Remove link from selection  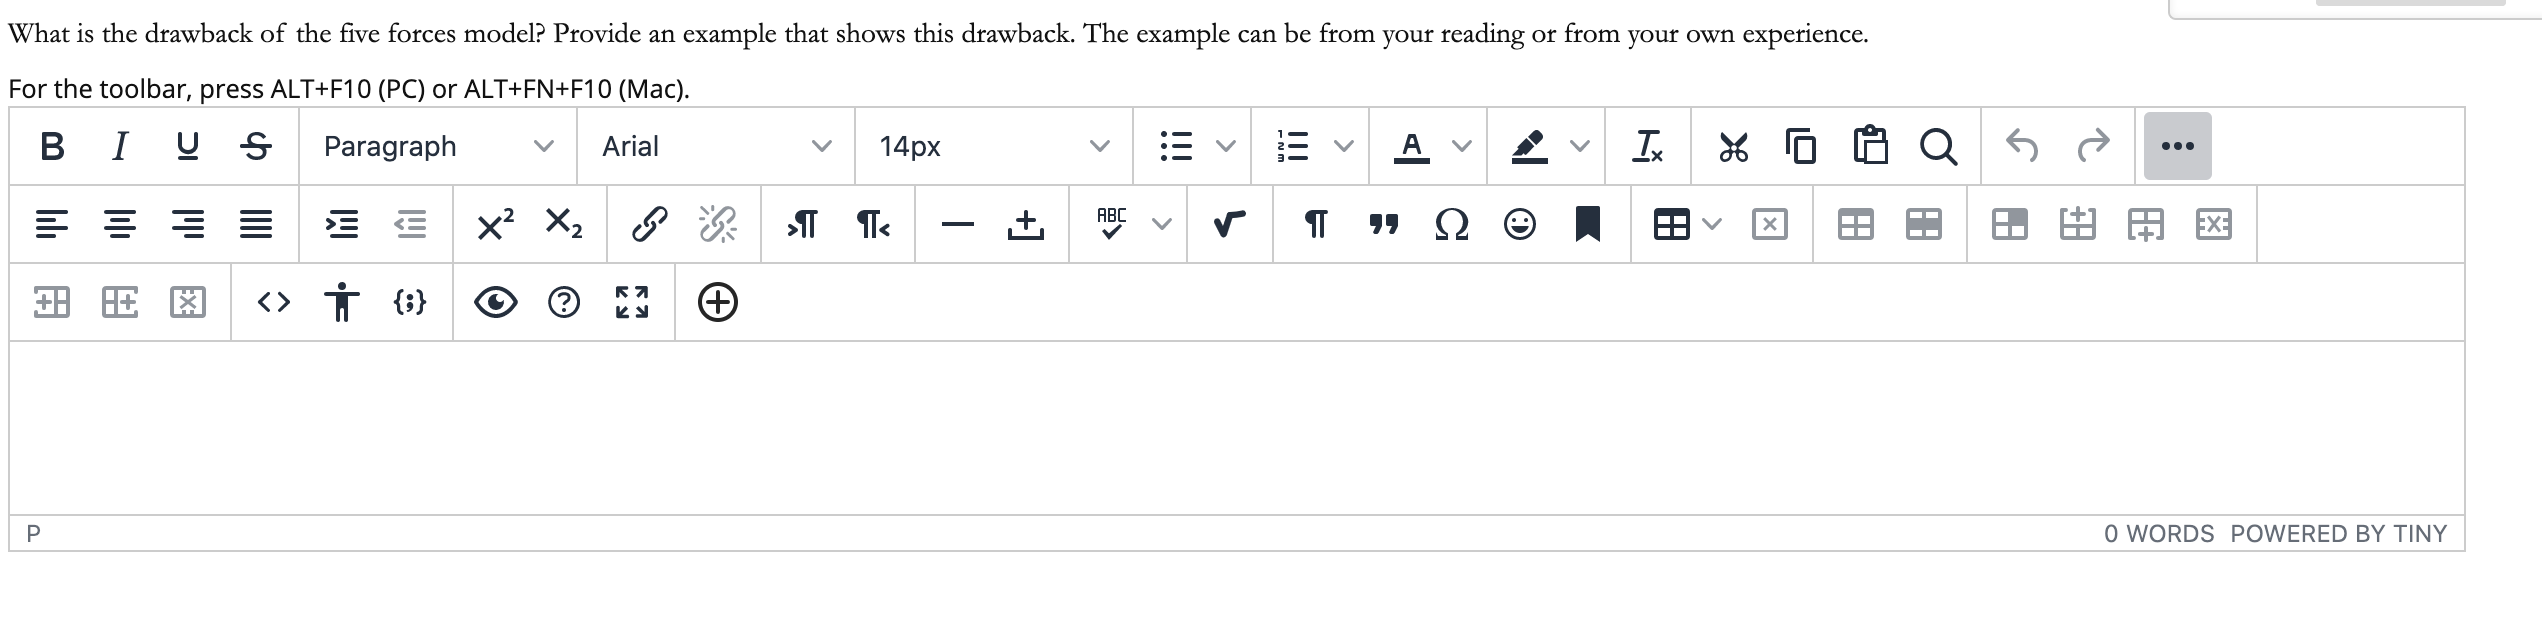click(x=718, y=224)
